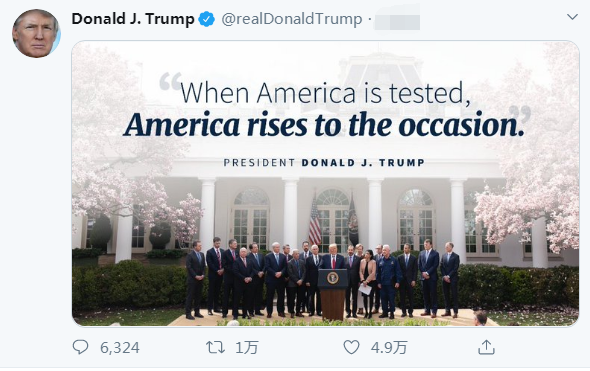Viewport: 590px width, 371px height.
Task: Retweet this post using the retweet icon
Action: (215, 347)
